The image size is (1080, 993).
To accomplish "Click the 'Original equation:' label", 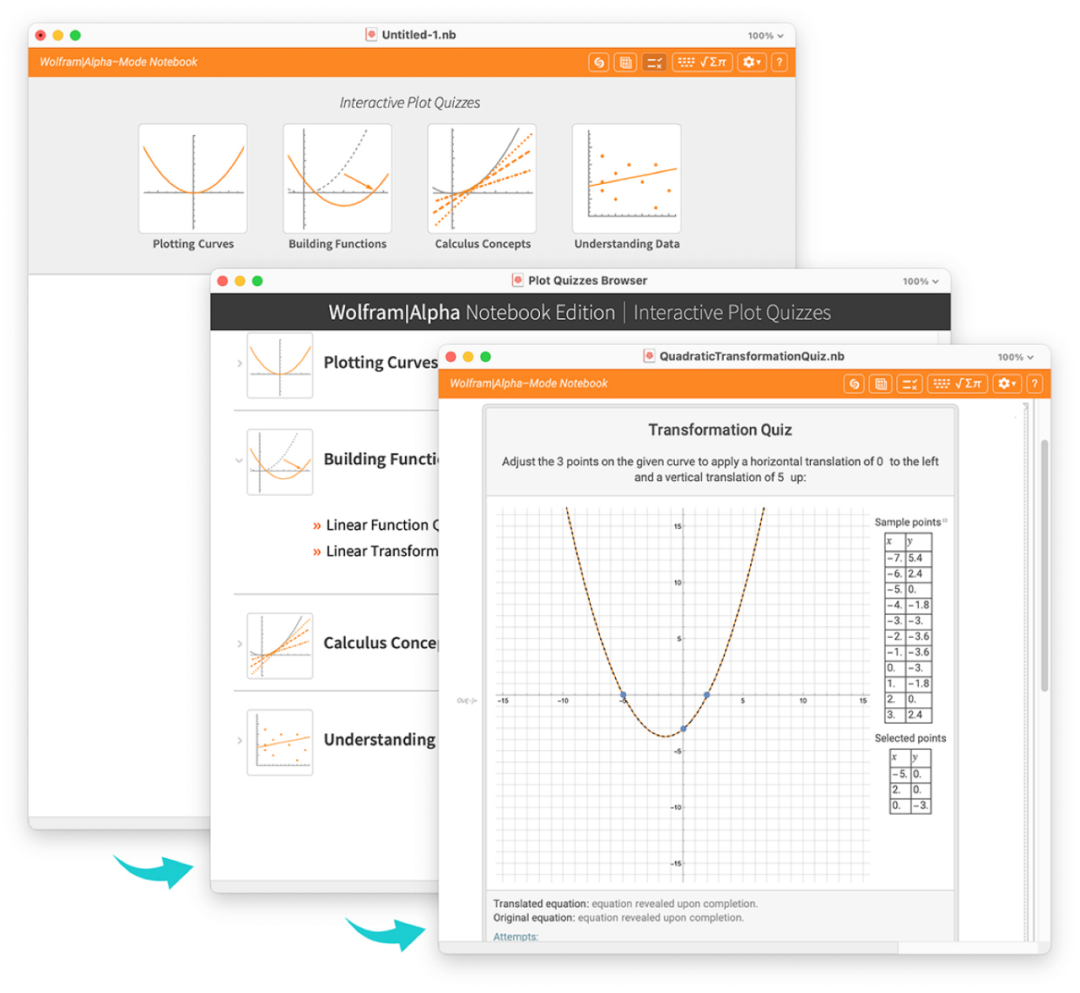I will click(534, 918).
